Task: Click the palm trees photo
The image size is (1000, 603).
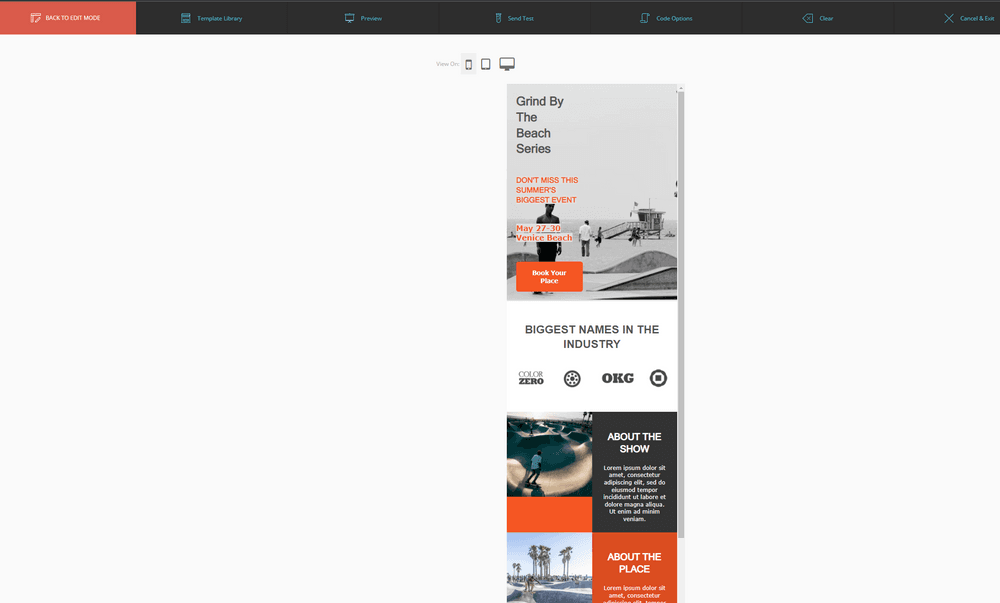Action: (549, 567)
